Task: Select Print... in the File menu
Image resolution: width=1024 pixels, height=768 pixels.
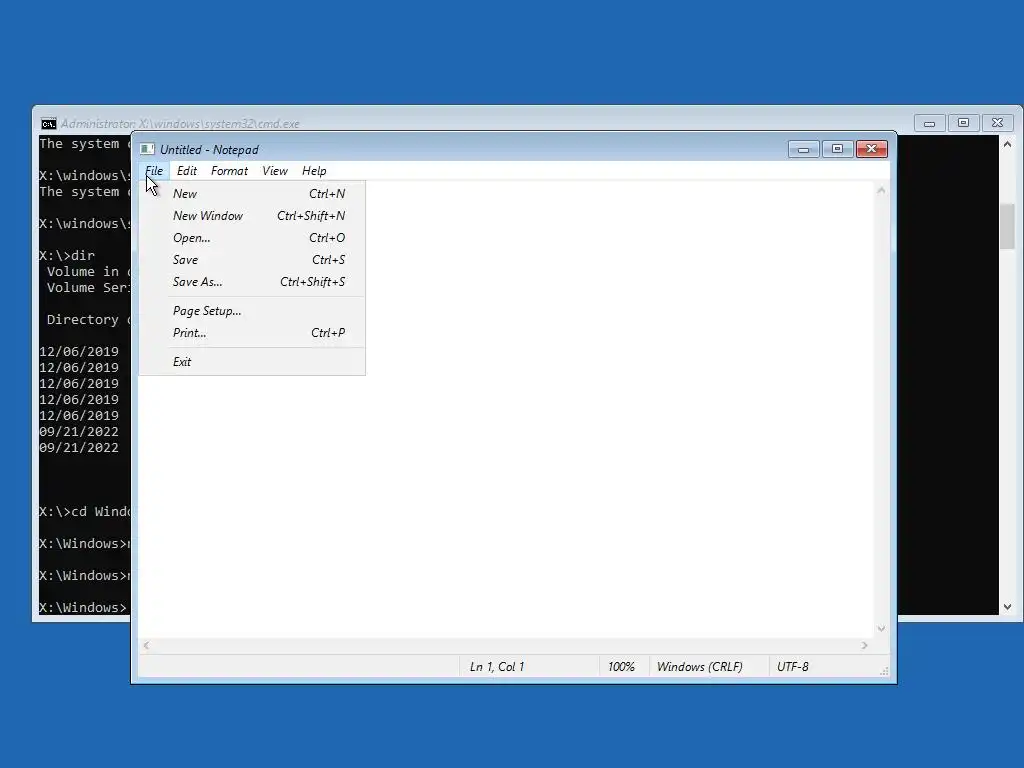Action: pyautogui.click(x=252, y=333)
